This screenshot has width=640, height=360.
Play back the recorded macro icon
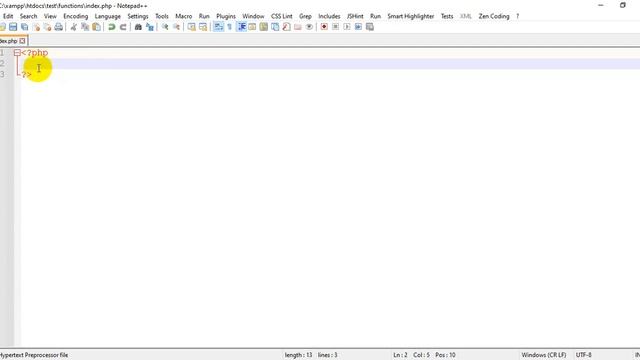pyautogui.click(x=347, y=27)
